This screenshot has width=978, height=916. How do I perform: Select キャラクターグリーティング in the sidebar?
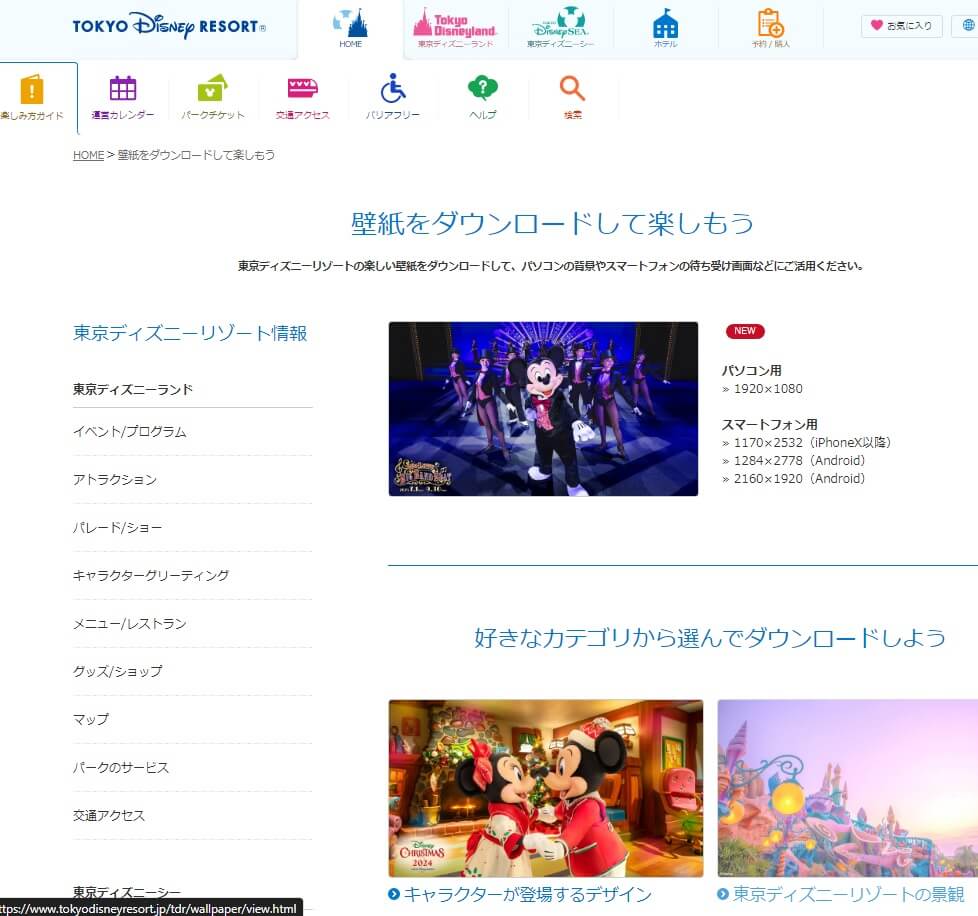pos(151,576)
